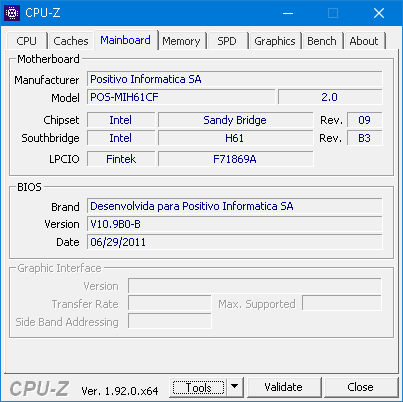Screen dimensions: 403x402
Task: Open the Tools dropdown arrow
Action: [235, 387]
